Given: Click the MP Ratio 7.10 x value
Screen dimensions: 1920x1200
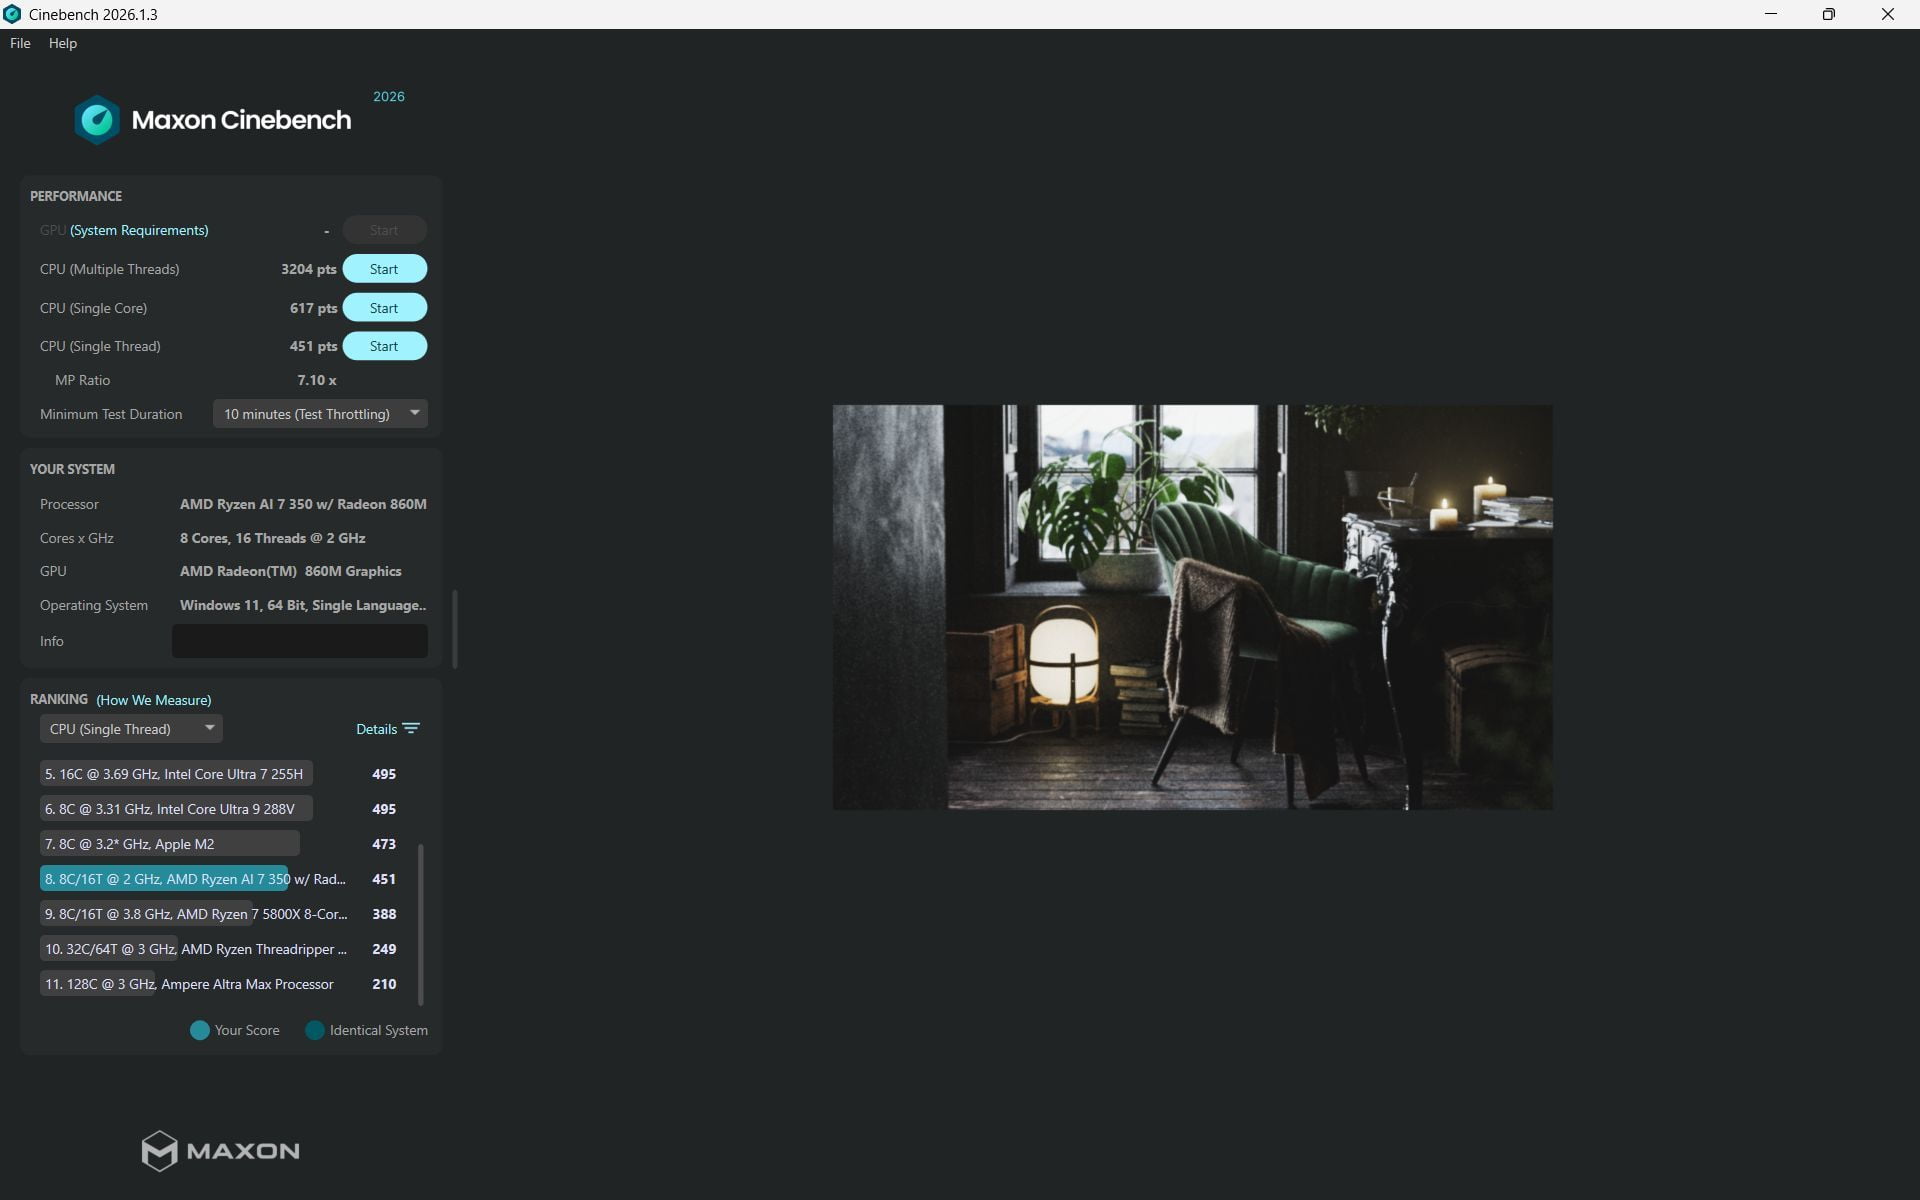Looking at the screenshot, I should pos(317,380).
